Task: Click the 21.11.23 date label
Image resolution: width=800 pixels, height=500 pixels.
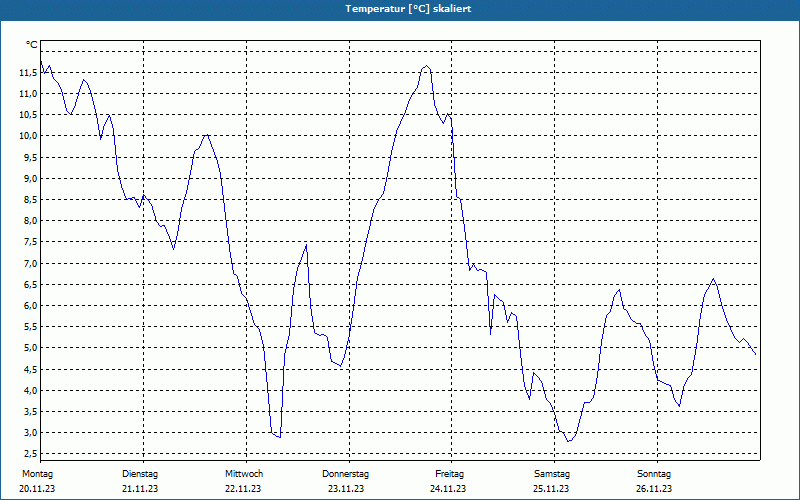Action: tap(140, 489)
